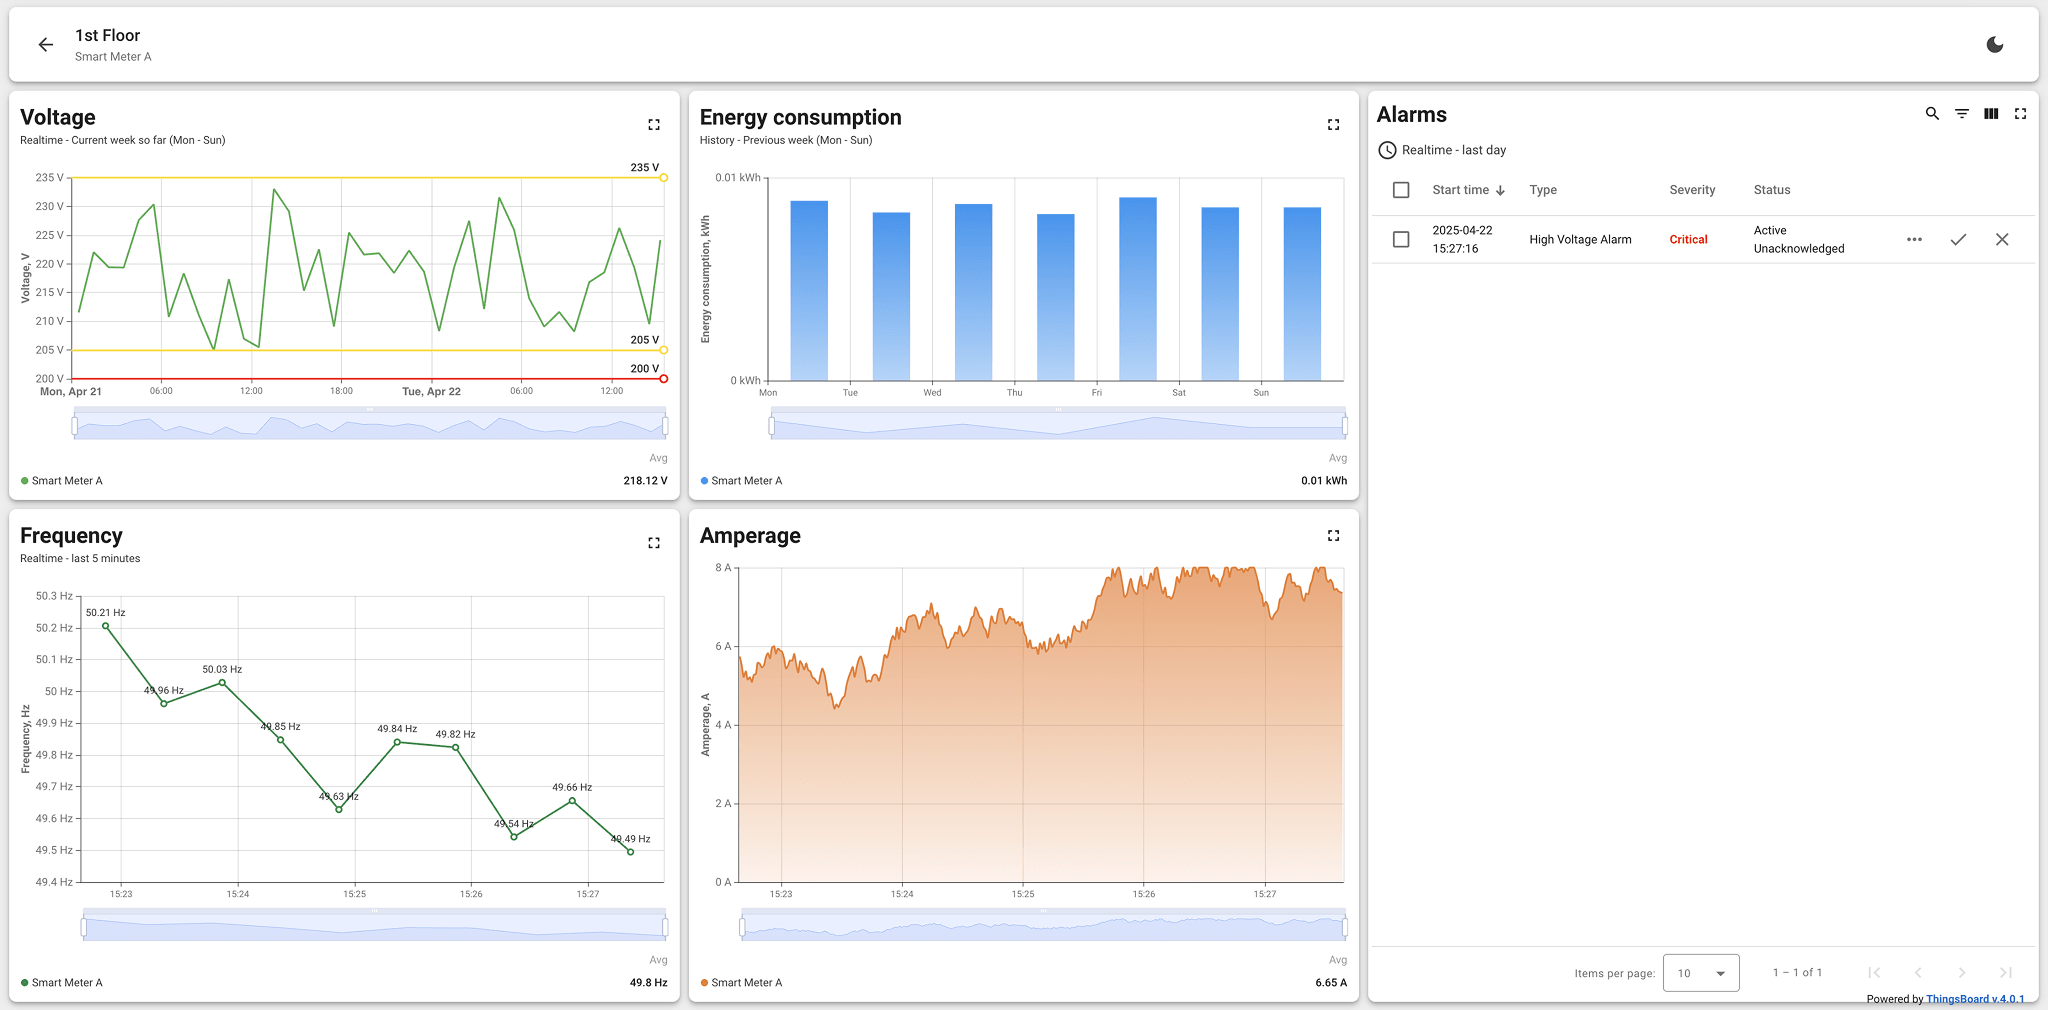The height and width of the screenshot is (1010, 2048).
Task: Go back using the arrow beside 1st Floor
Action: pos(46,45)
